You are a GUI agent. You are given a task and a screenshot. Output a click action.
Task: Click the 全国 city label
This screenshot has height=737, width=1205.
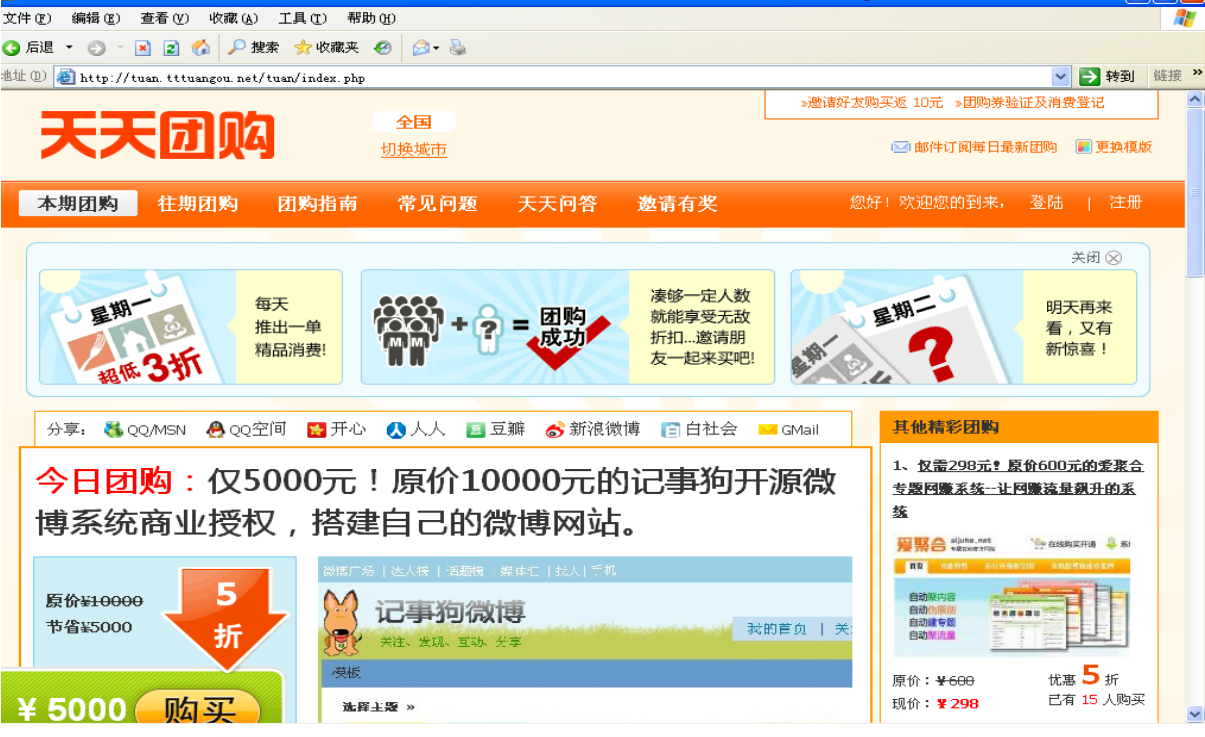[414, 122]
